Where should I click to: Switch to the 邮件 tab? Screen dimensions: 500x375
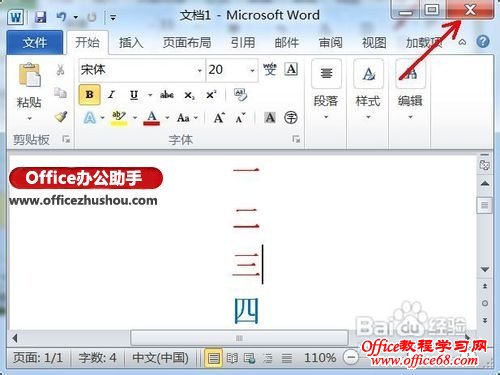(286, 43)
